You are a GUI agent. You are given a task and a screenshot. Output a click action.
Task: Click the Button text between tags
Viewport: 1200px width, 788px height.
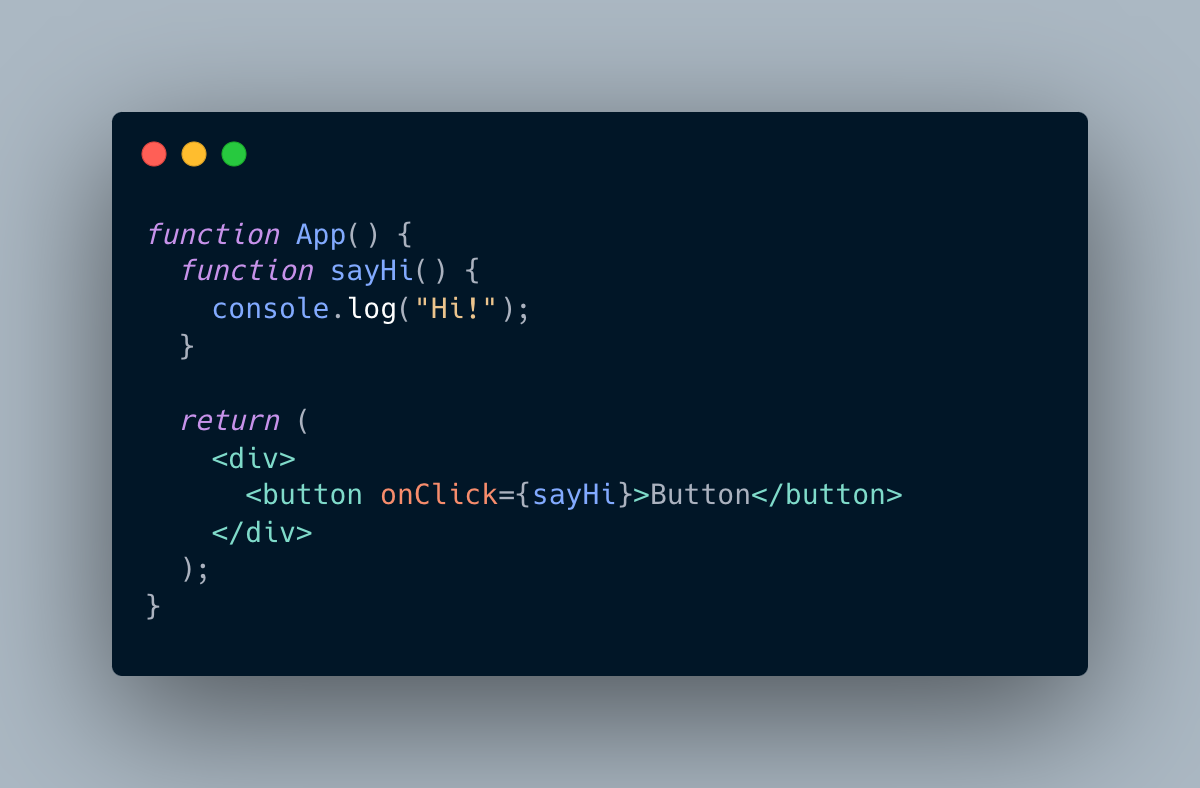[x=700, y=495]
